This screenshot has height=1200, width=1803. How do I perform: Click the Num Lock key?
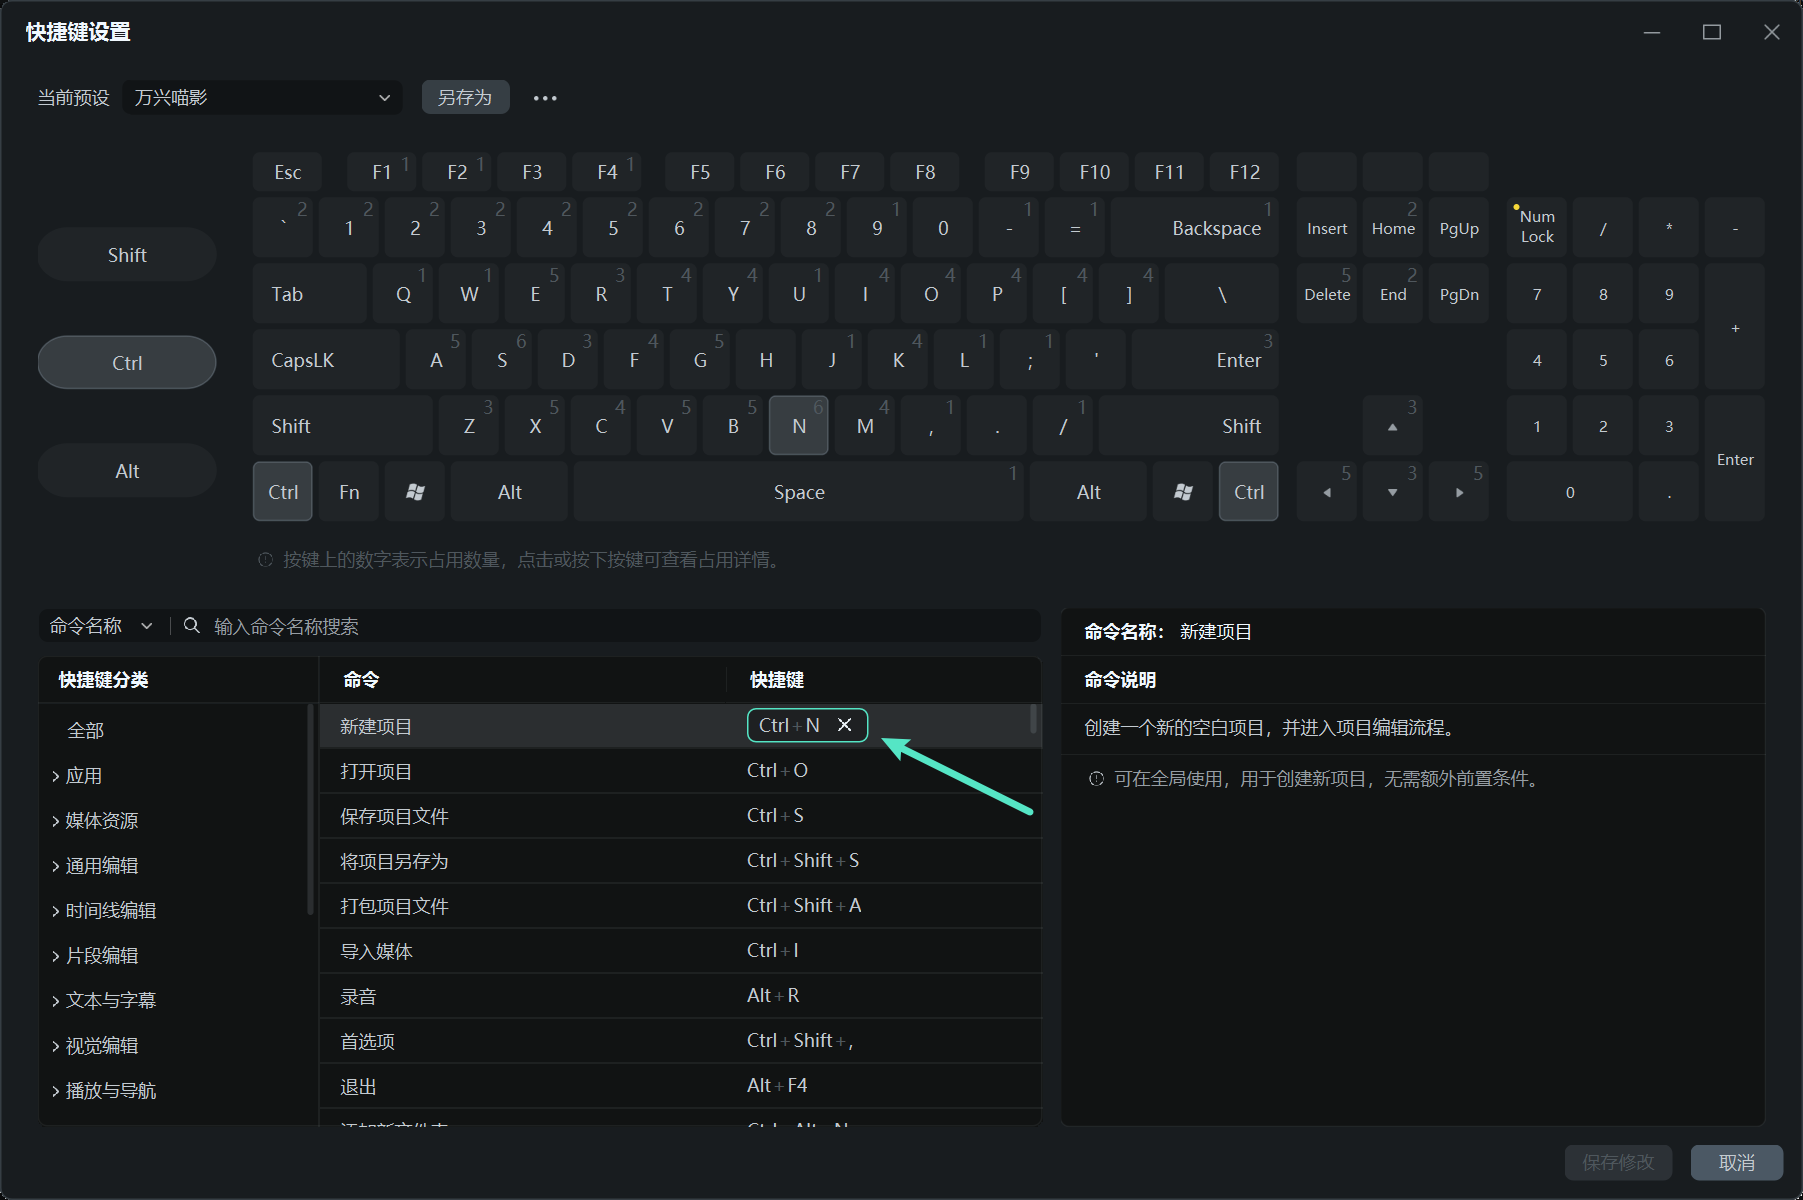coord(1537,228)
